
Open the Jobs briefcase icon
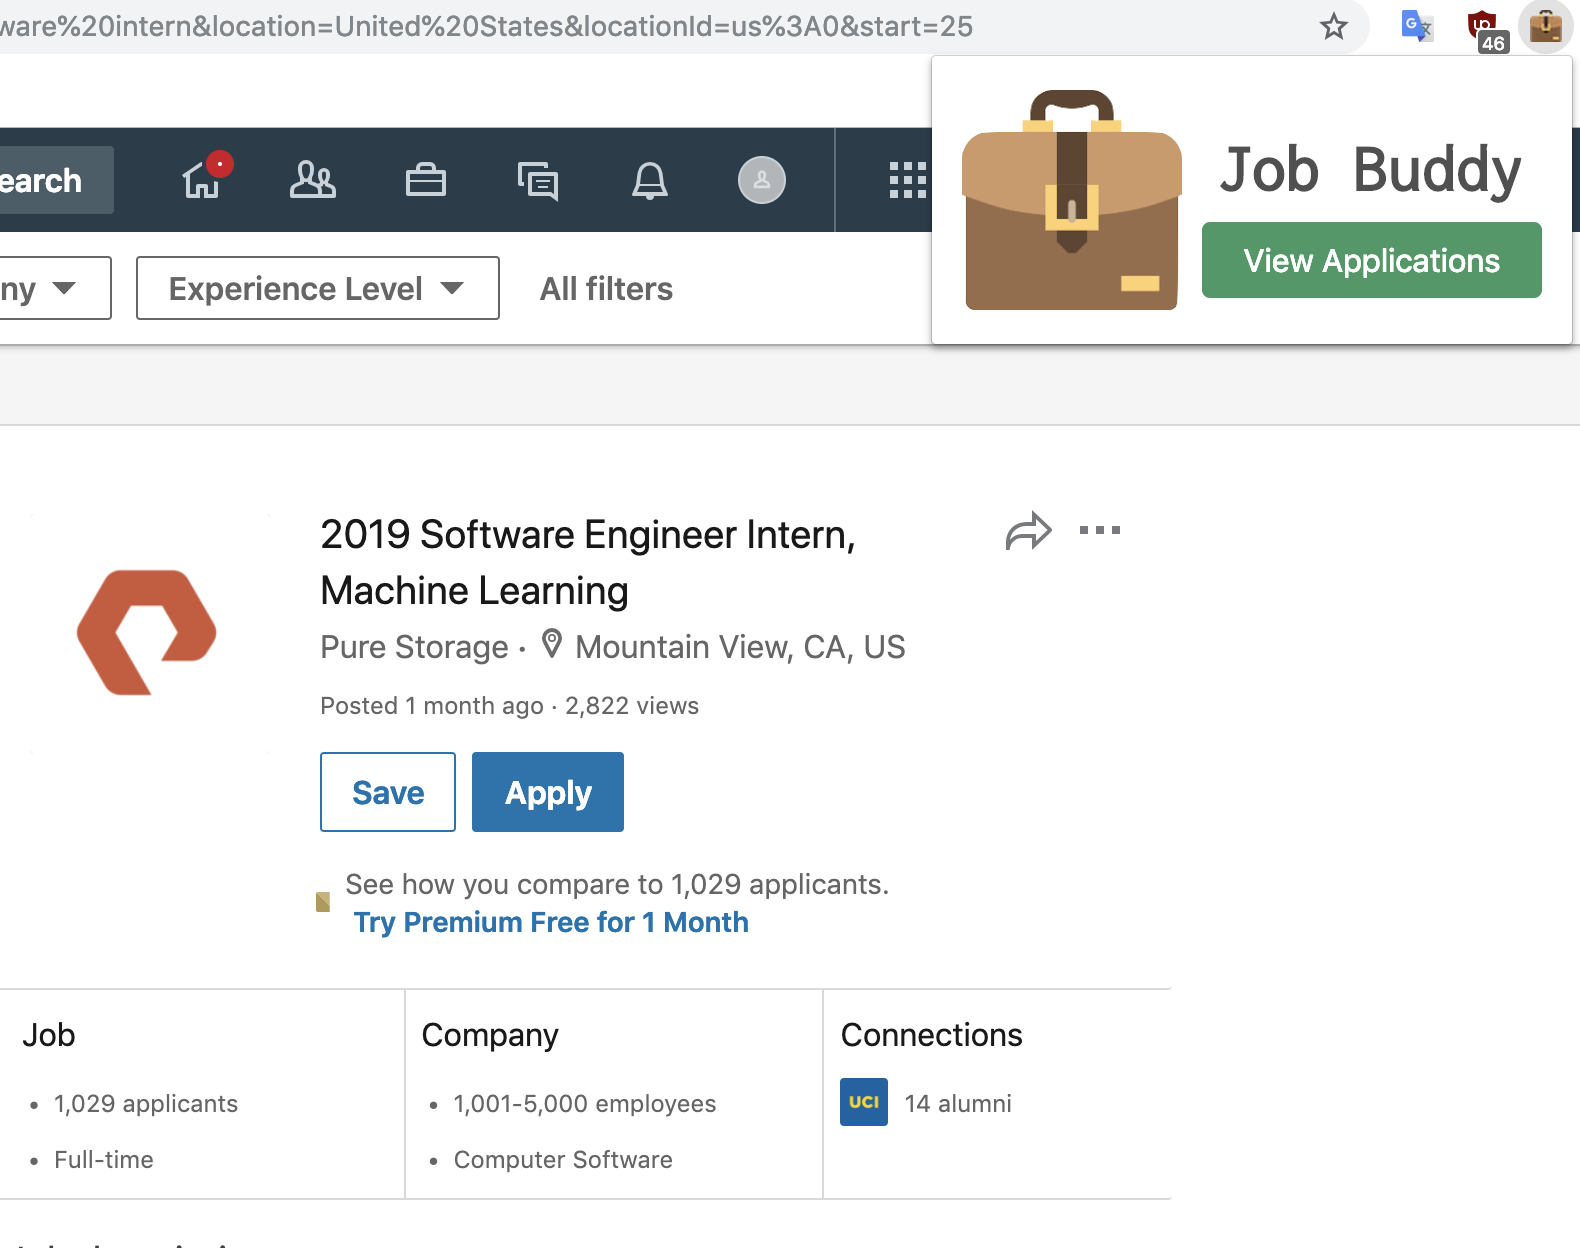coord(426,180)
